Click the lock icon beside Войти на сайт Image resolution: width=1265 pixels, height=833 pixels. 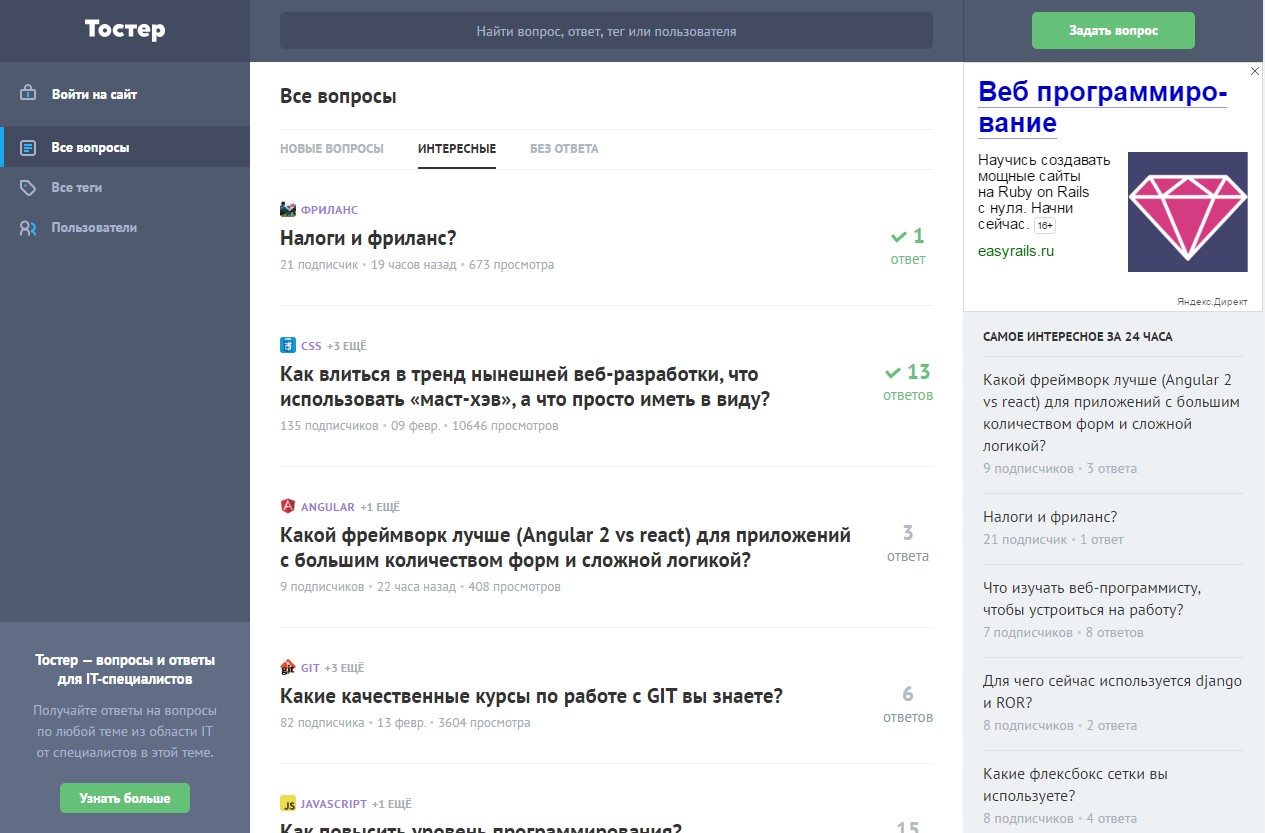pos(28,94)
